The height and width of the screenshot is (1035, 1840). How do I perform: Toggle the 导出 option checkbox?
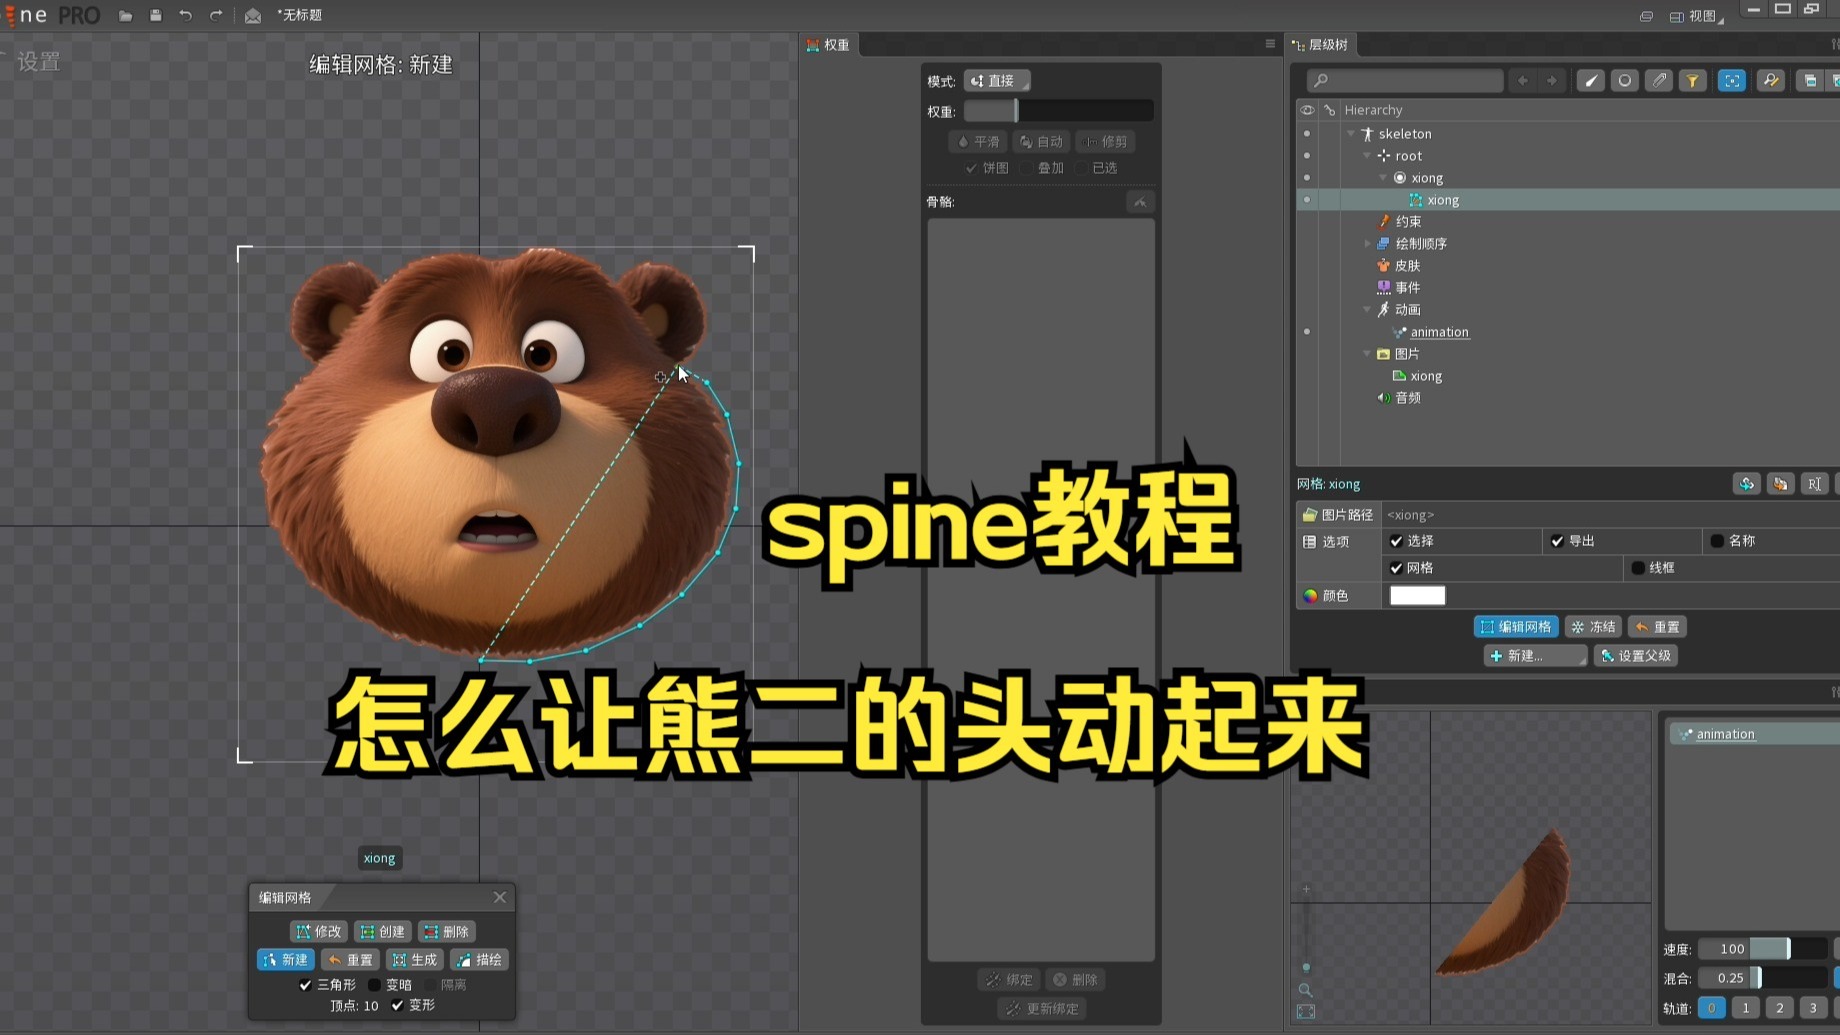[x=1557, y=541]
